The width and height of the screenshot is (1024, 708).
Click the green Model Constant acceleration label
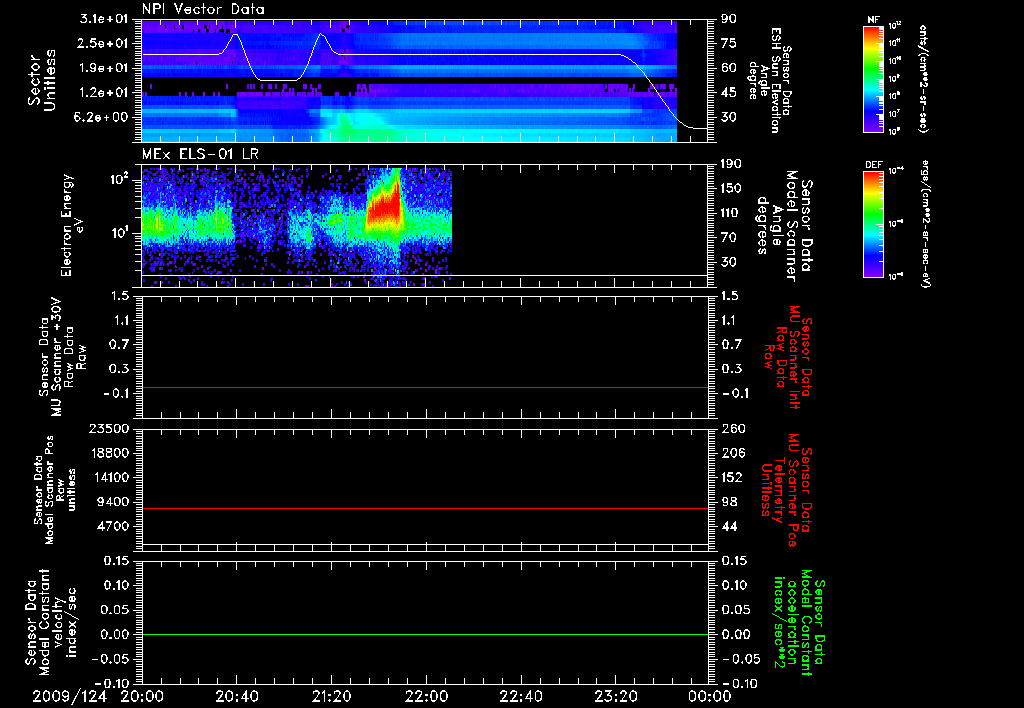[x=799, y=623]
